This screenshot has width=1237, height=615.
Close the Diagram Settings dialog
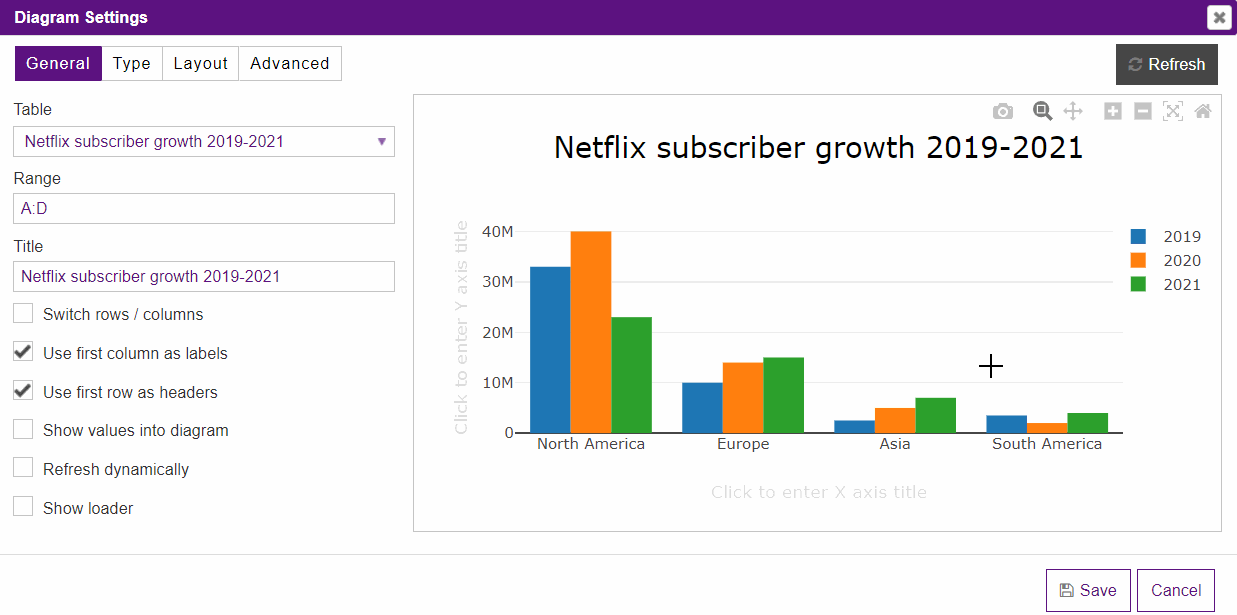pyautogui.click(x=1219, y=17)
